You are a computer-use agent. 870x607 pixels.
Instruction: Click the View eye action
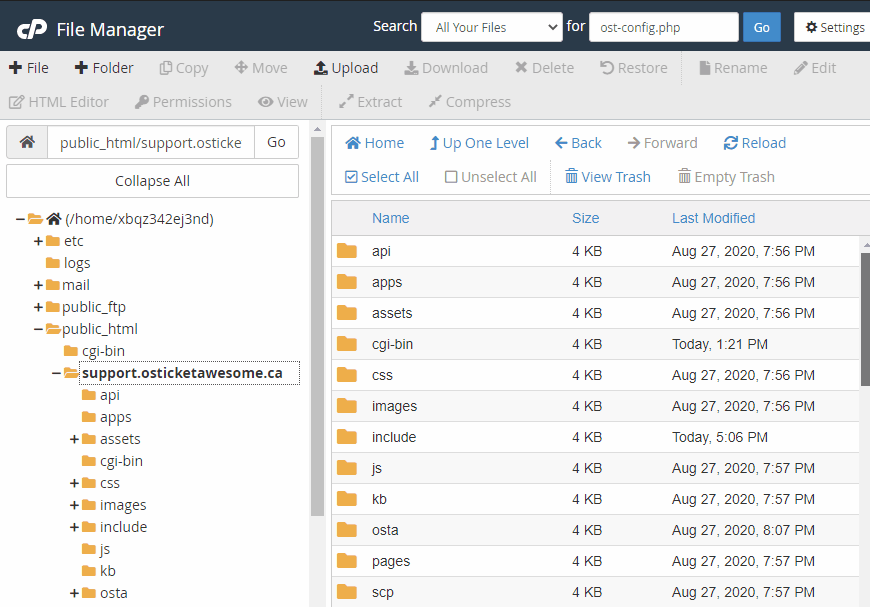click(282, 102)
